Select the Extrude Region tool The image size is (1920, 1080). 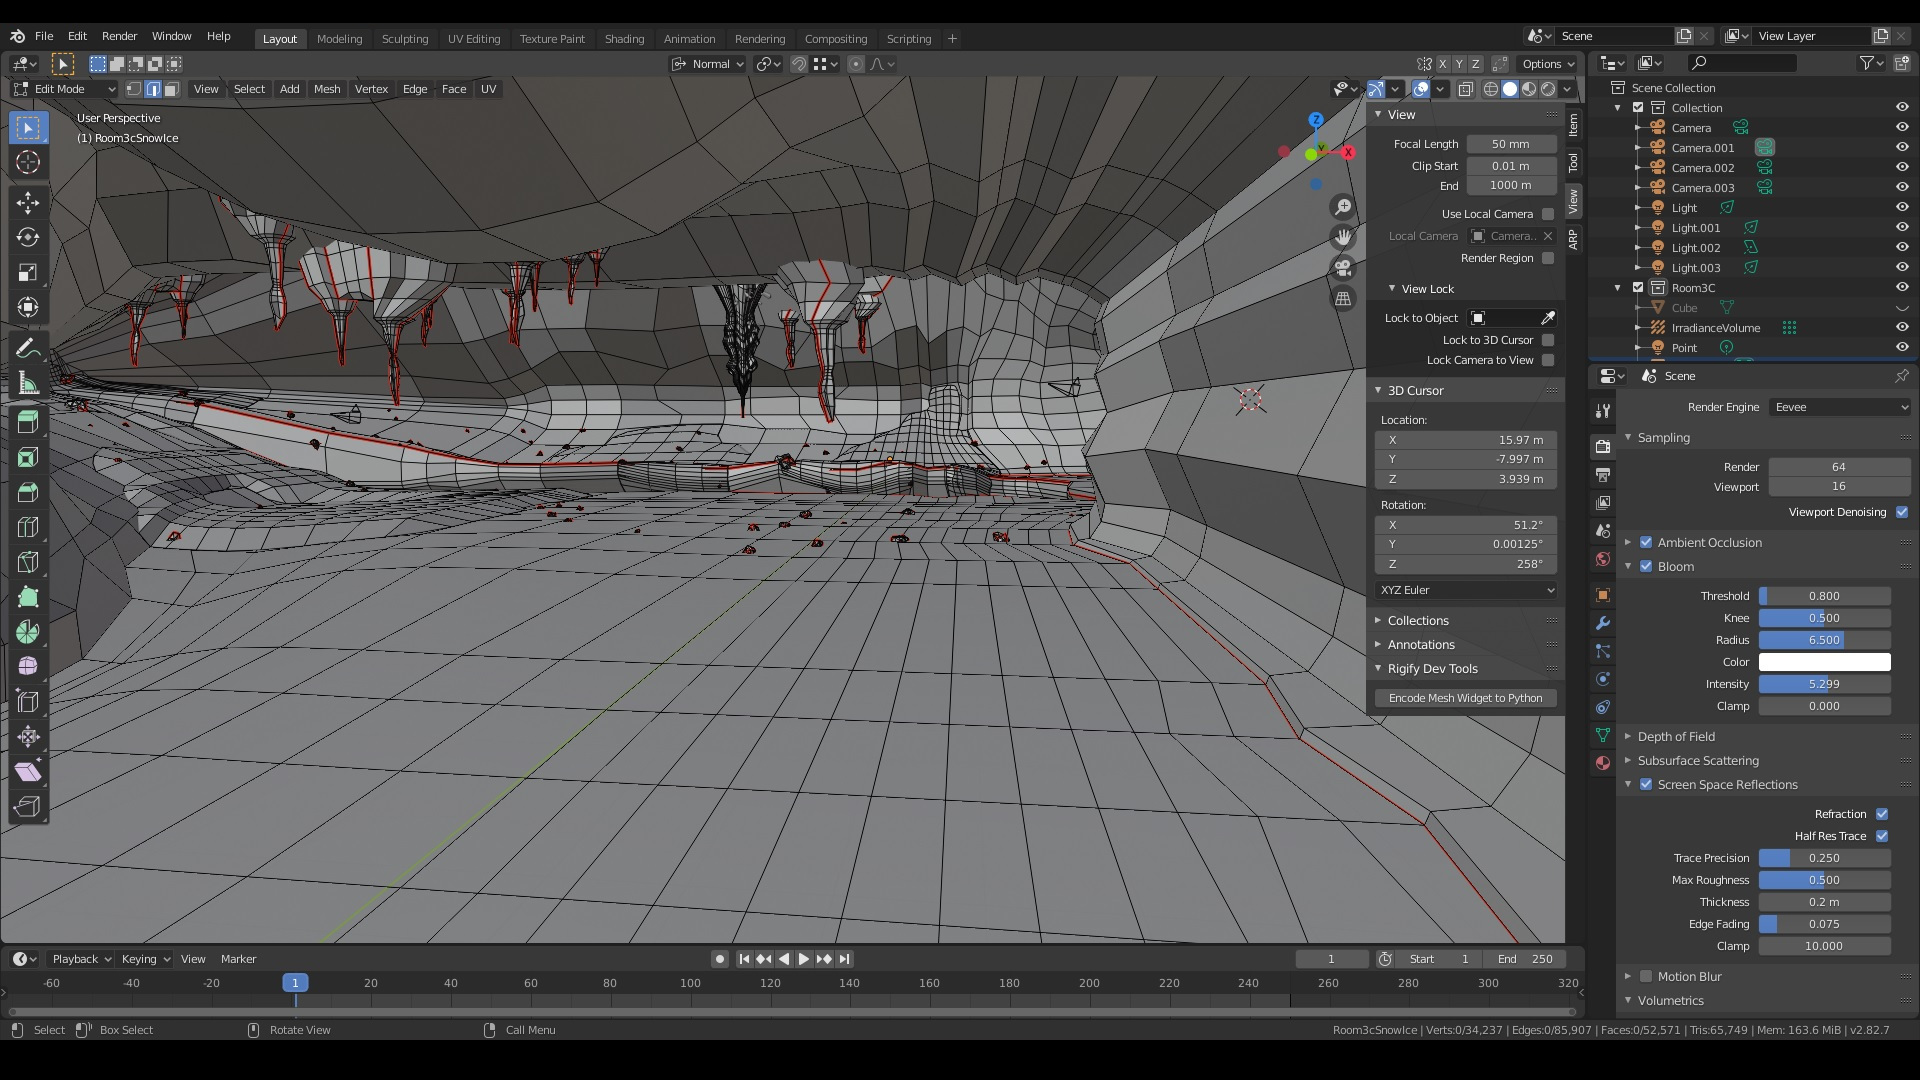pos(28,422)
